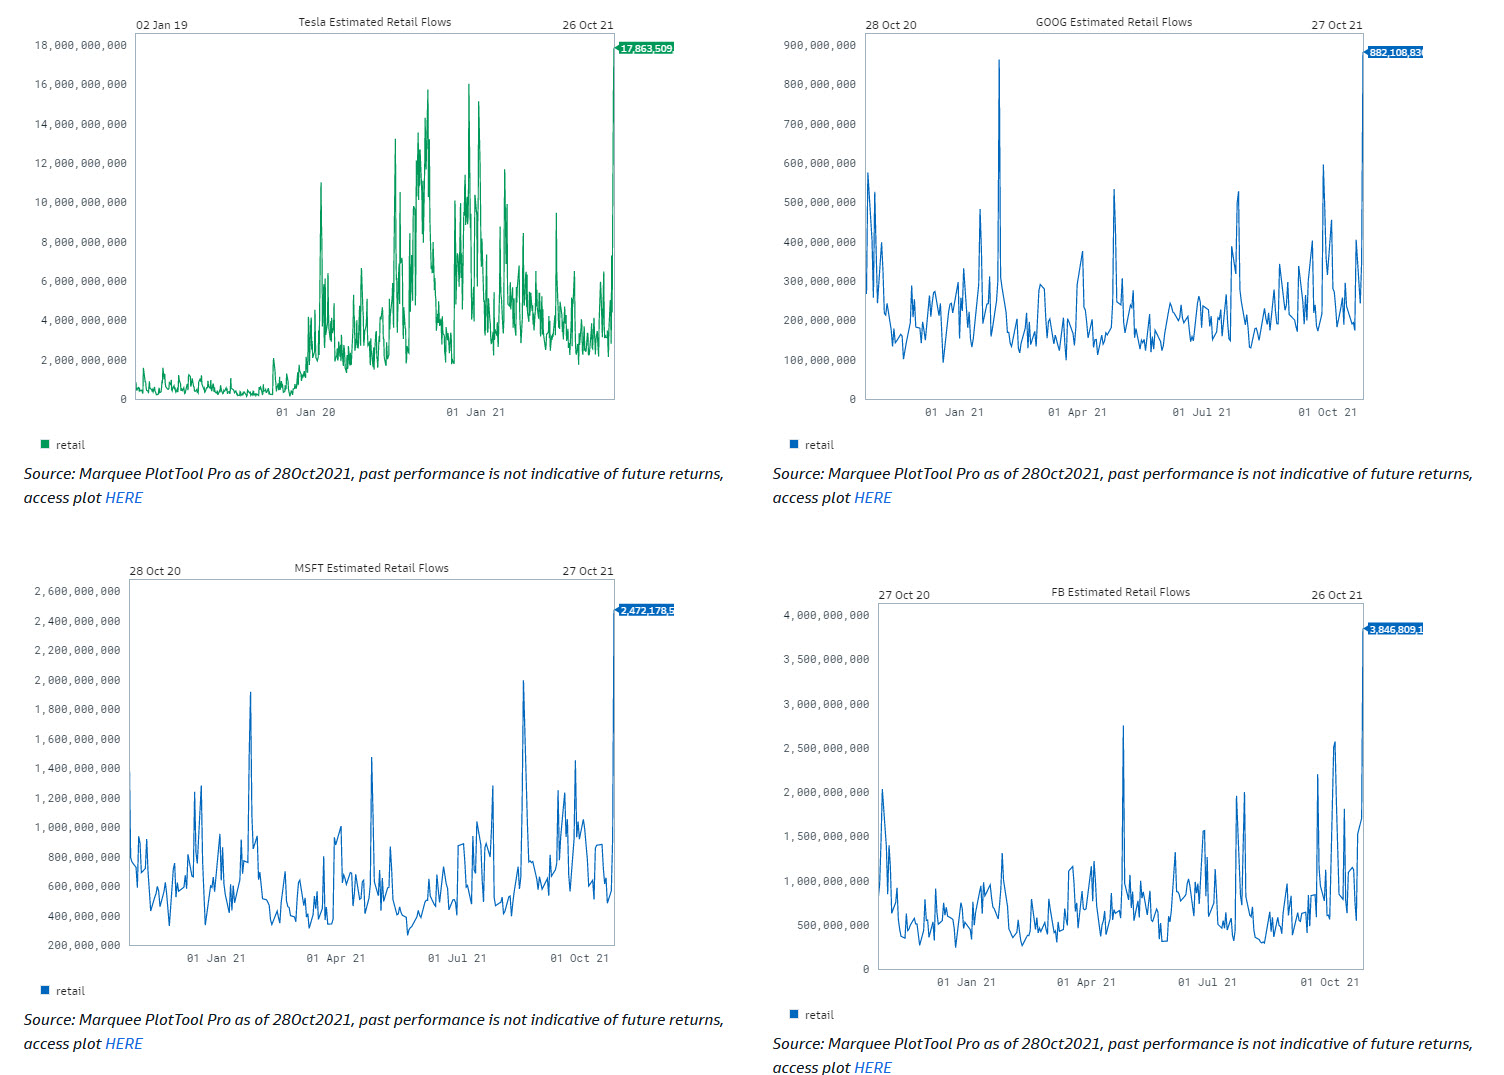Click the 01 Jul 21 axis label on FB
1504x1075 pixels.
pyautogui.click(x=1207, y=982)
